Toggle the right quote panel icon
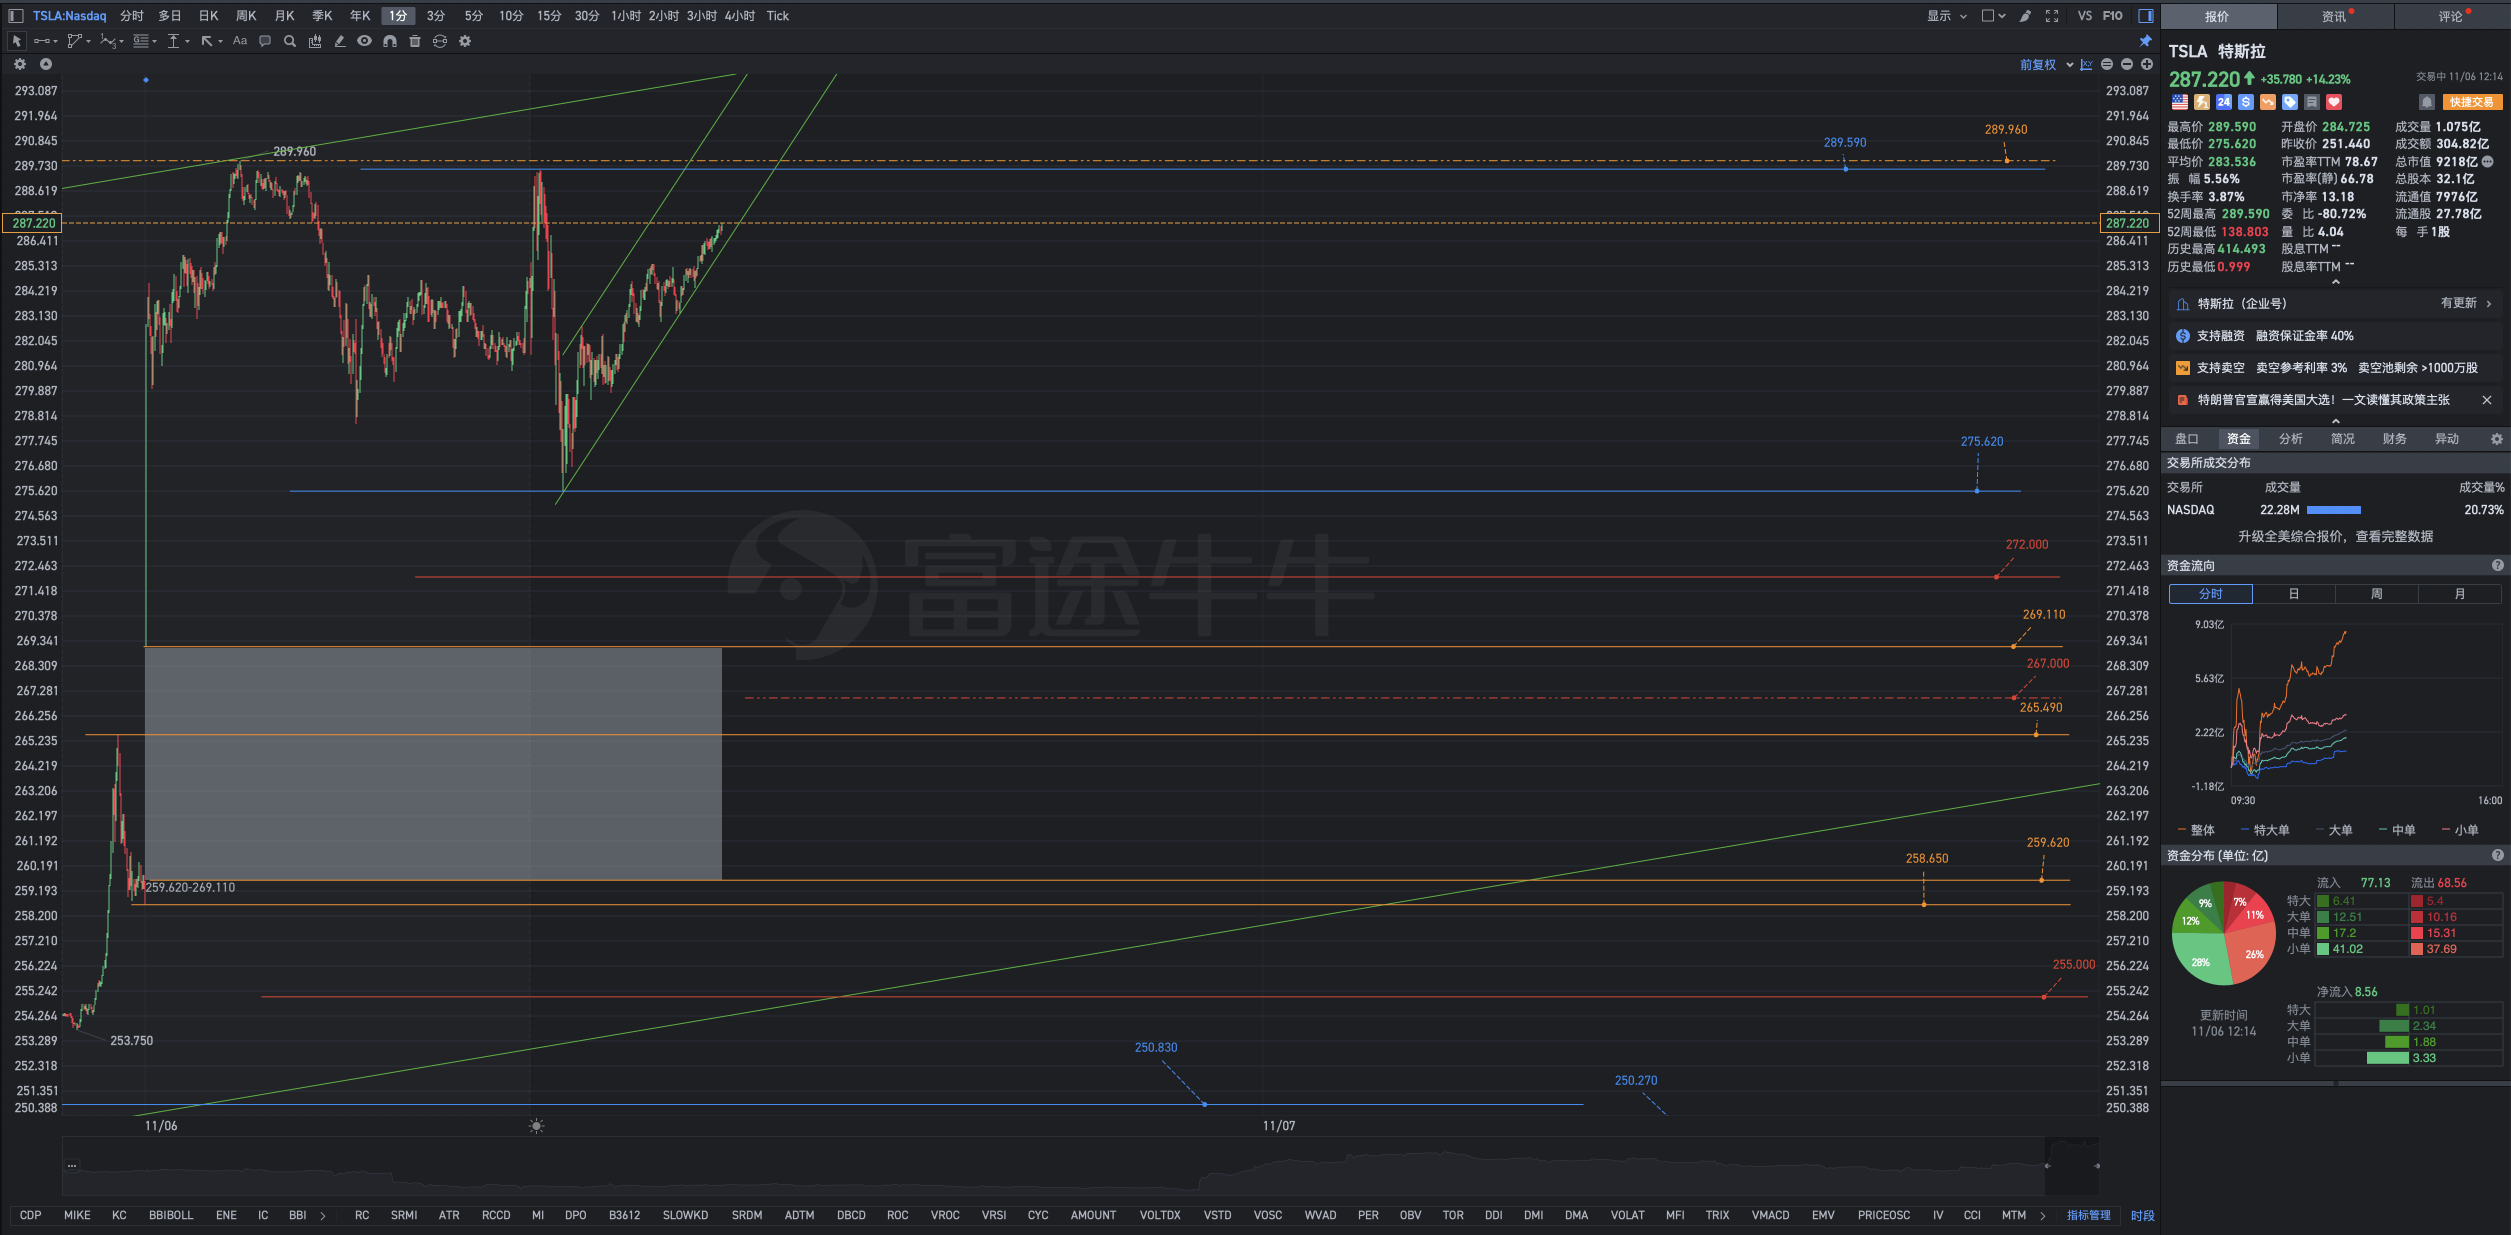 click(x=2146, y=16)
